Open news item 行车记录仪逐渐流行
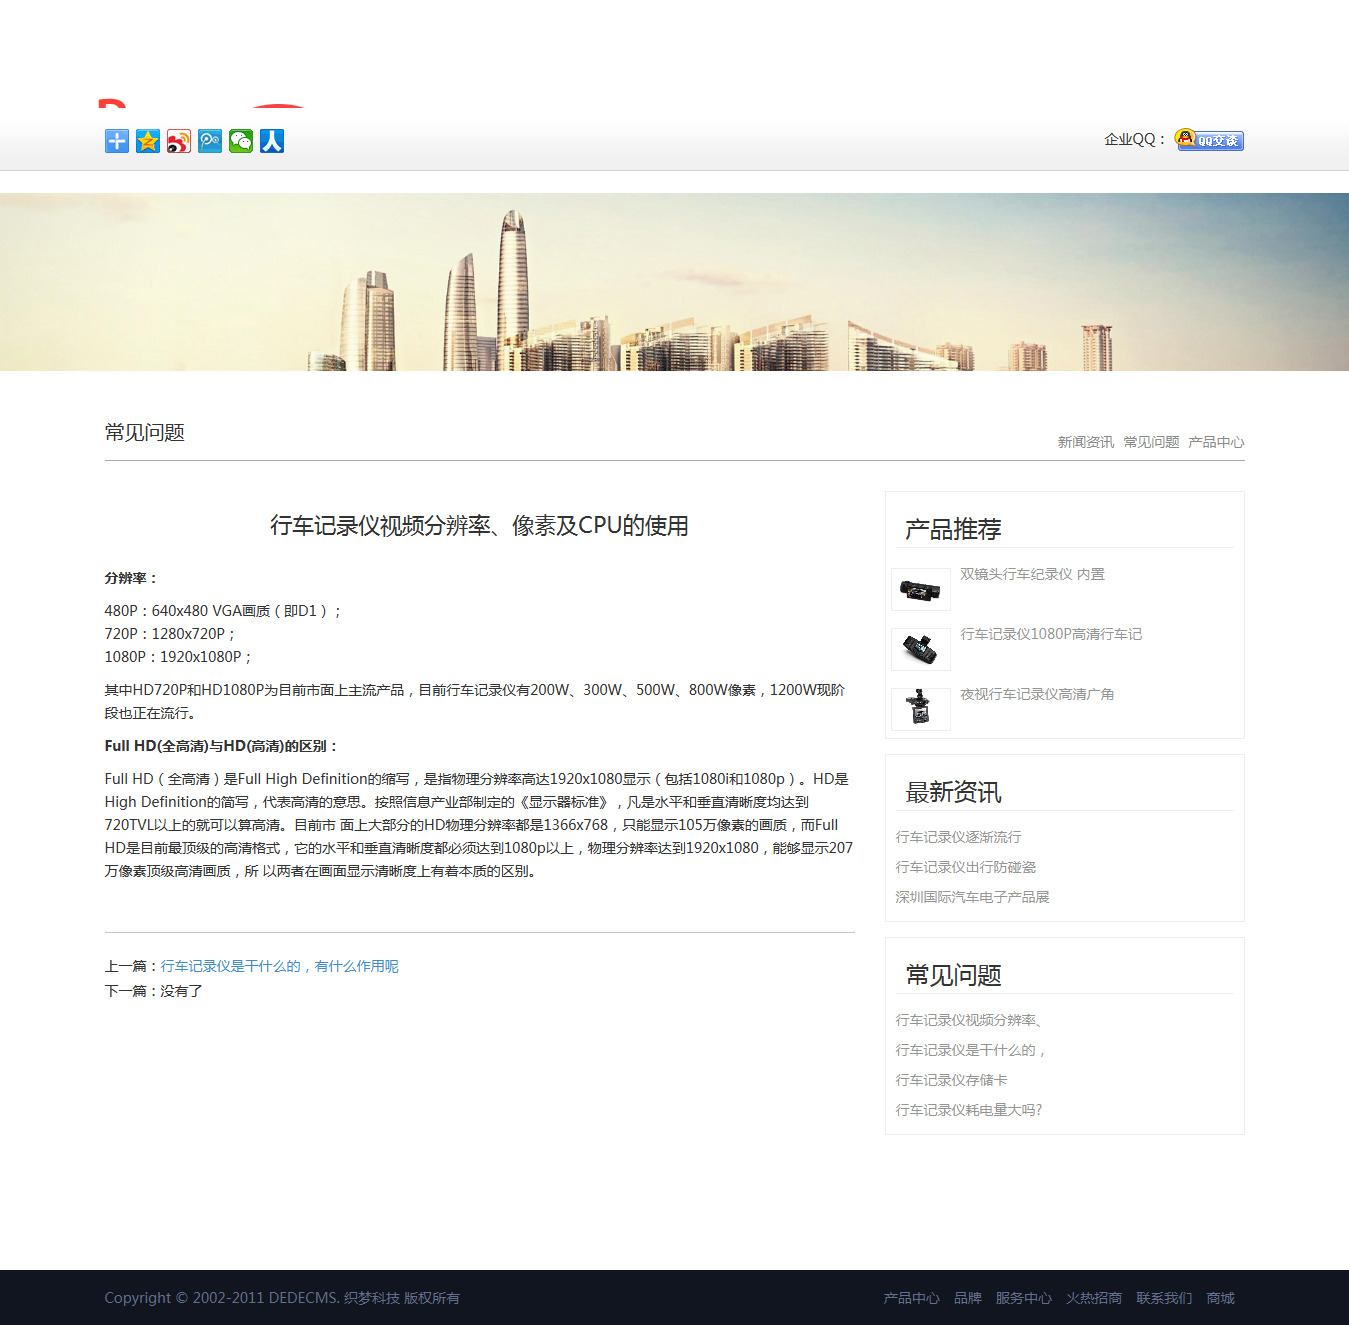1349x1325 pixels. point(958,837)
